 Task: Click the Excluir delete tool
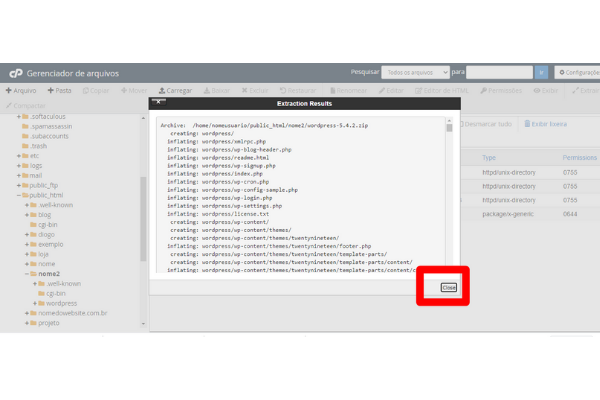(x=255, y=91)
